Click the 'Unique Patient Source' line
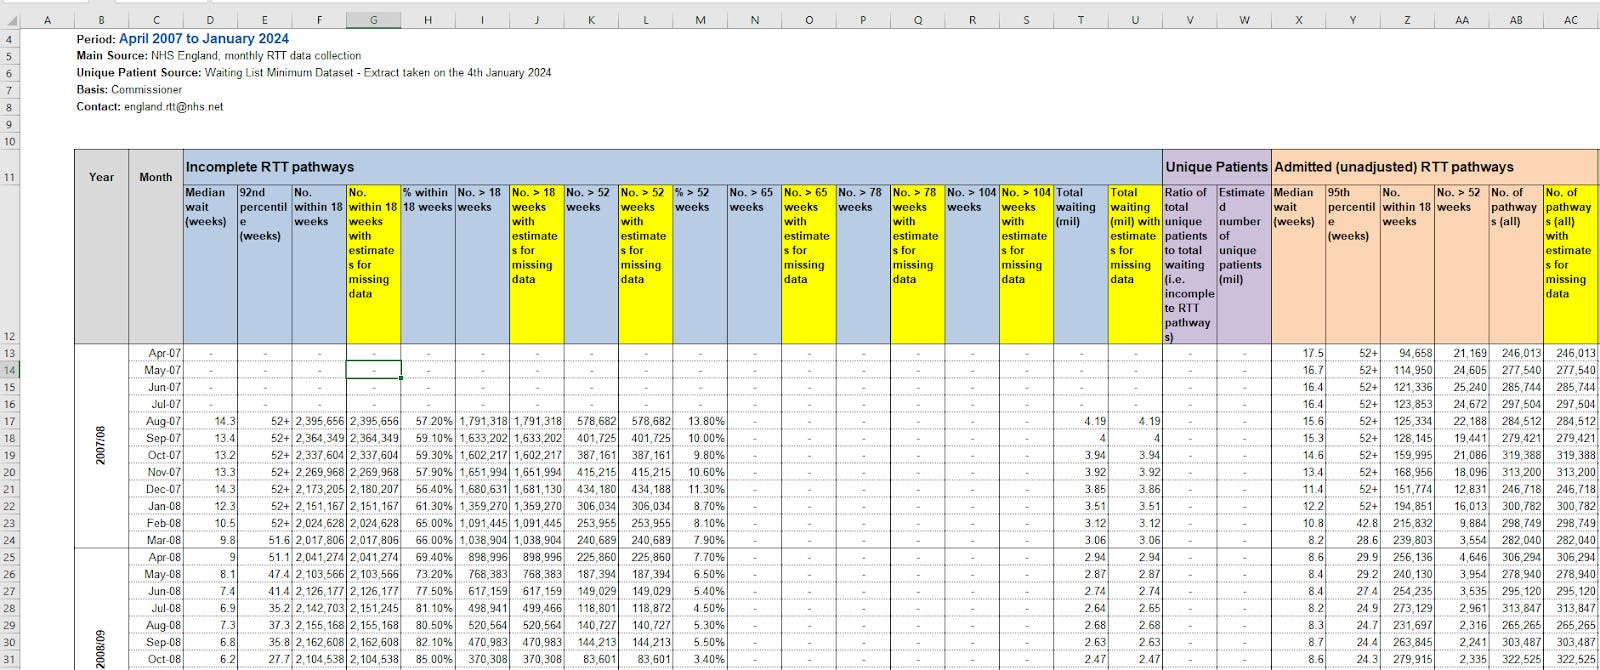The image size is (1600, 670). (x=314, y=73)
